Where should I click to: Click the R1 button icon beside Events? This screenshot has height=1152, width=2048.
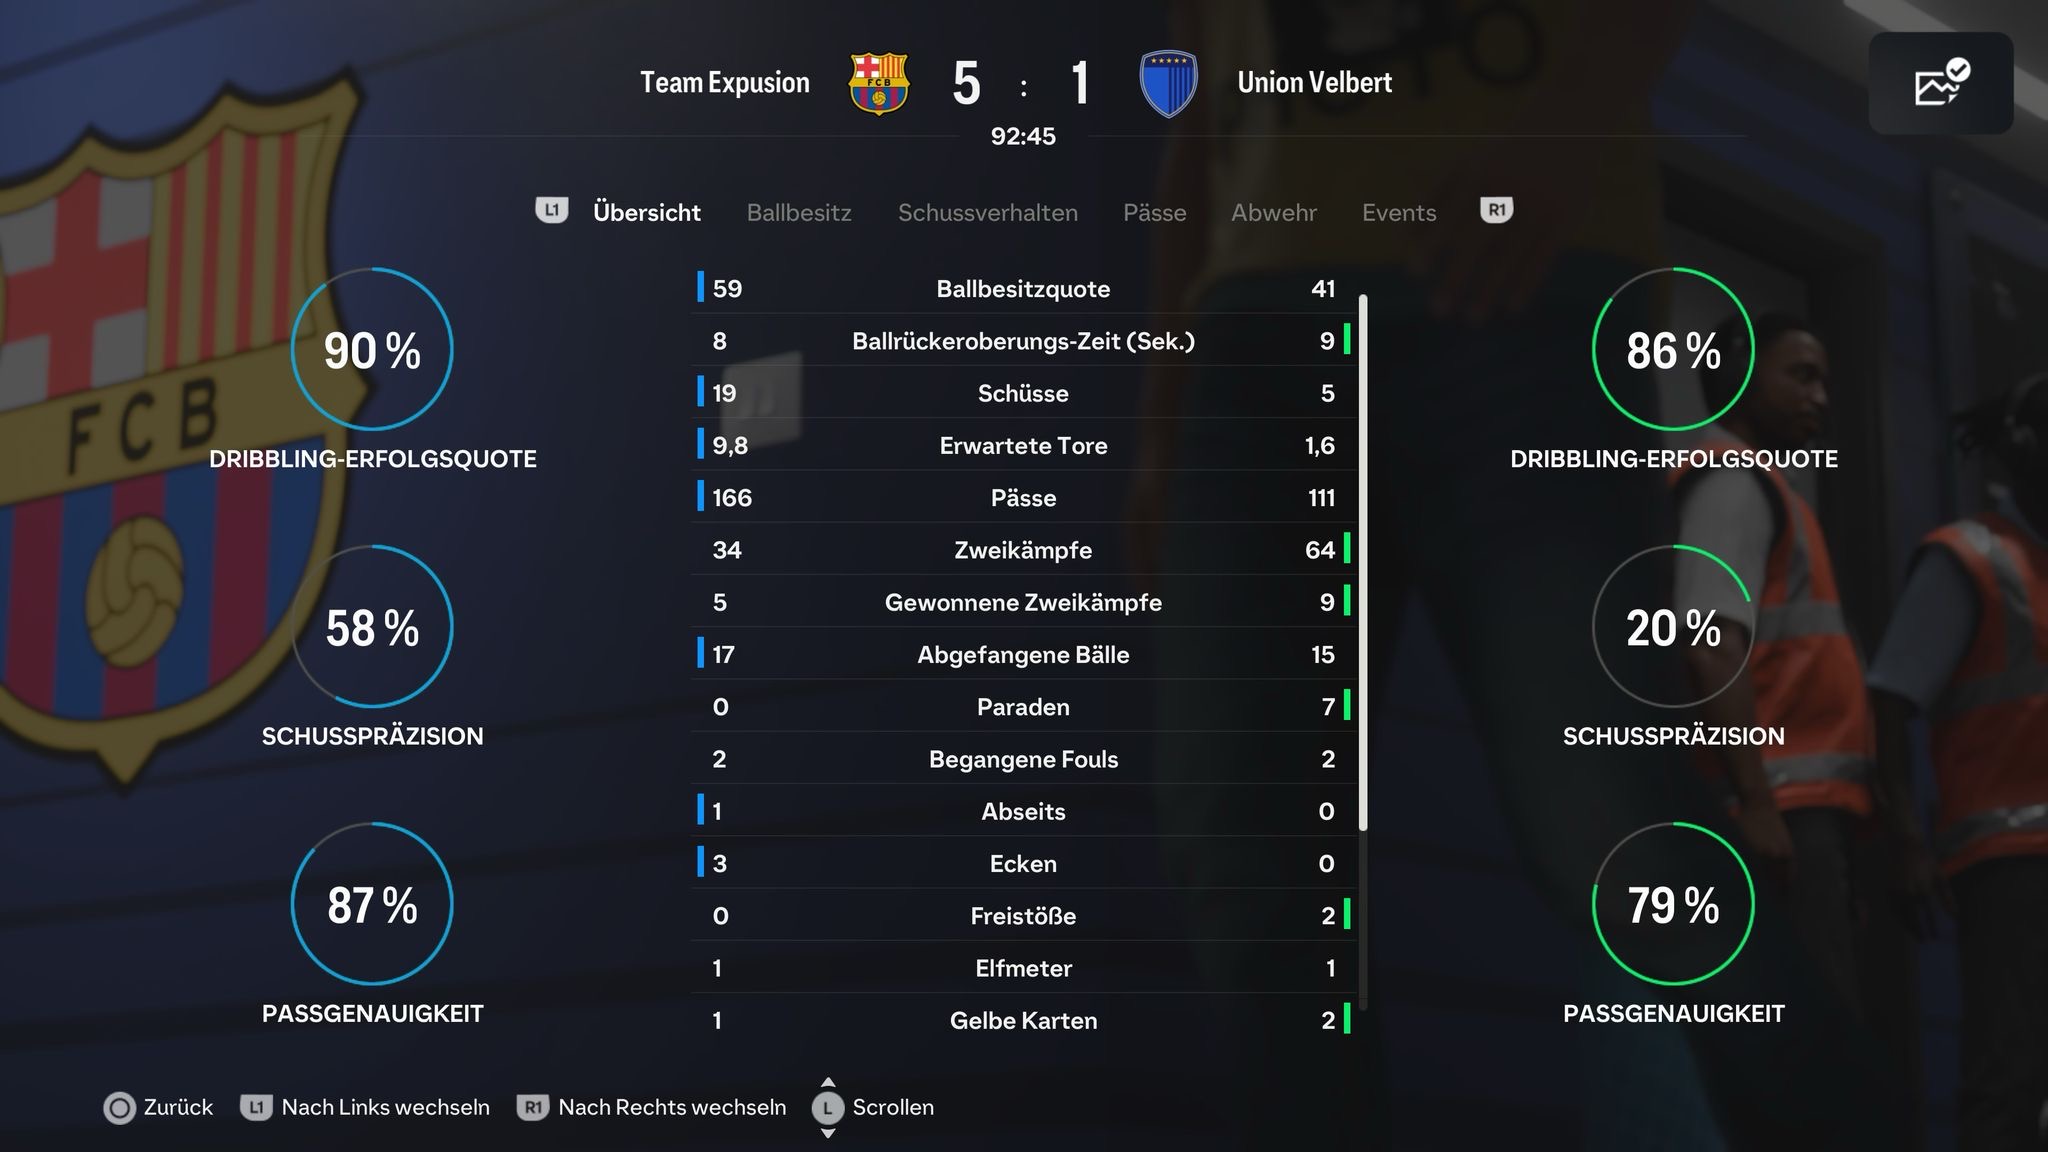(1496, 210)
